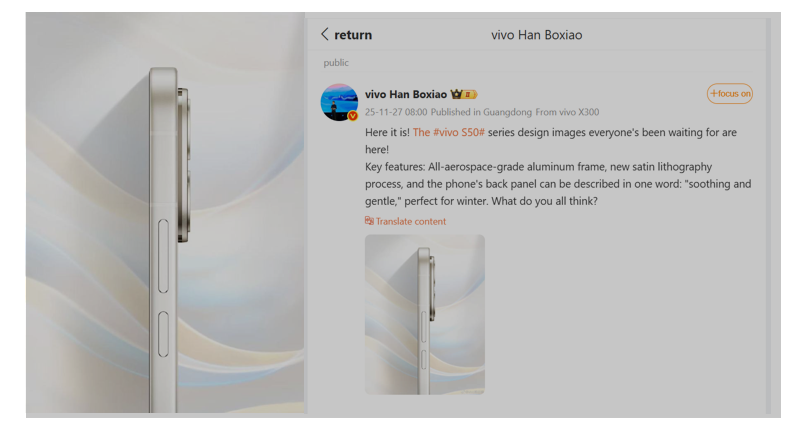
Task: Click the plus sign in focus on
Action: click(x=714, y=94)
